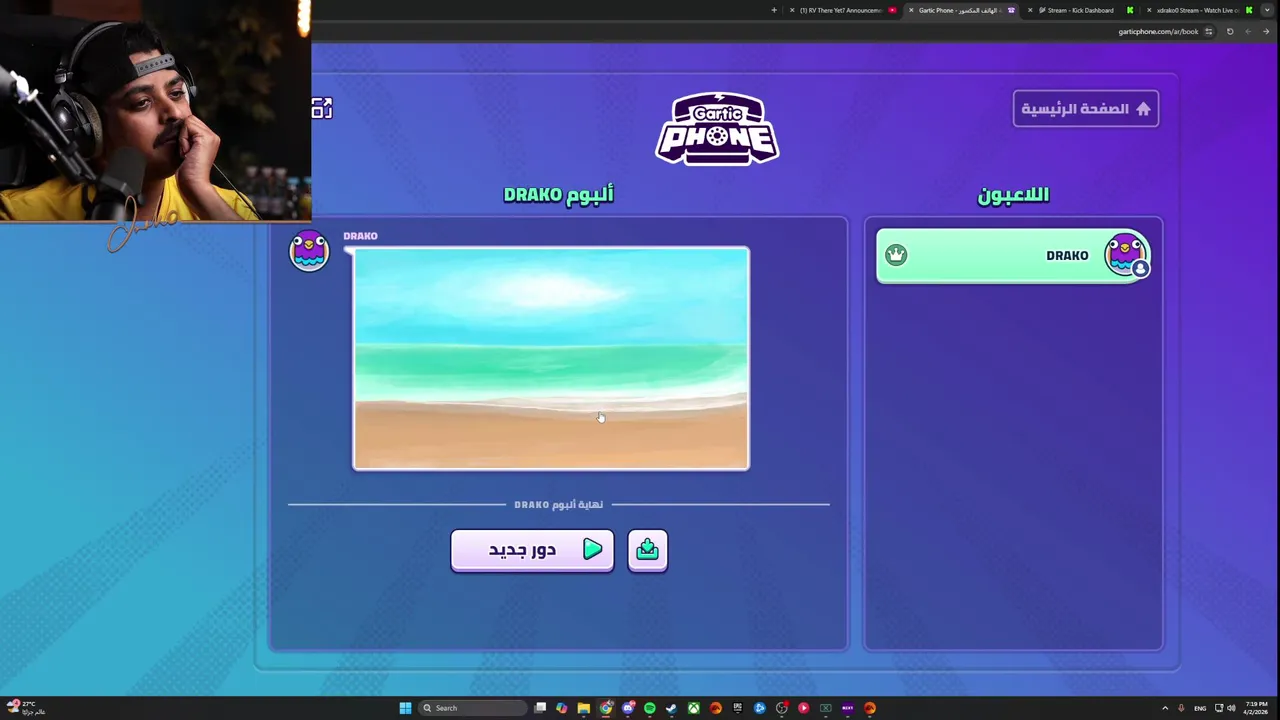
Task: Expand the browser tab search dropdown
Action: pos(1267,10)
